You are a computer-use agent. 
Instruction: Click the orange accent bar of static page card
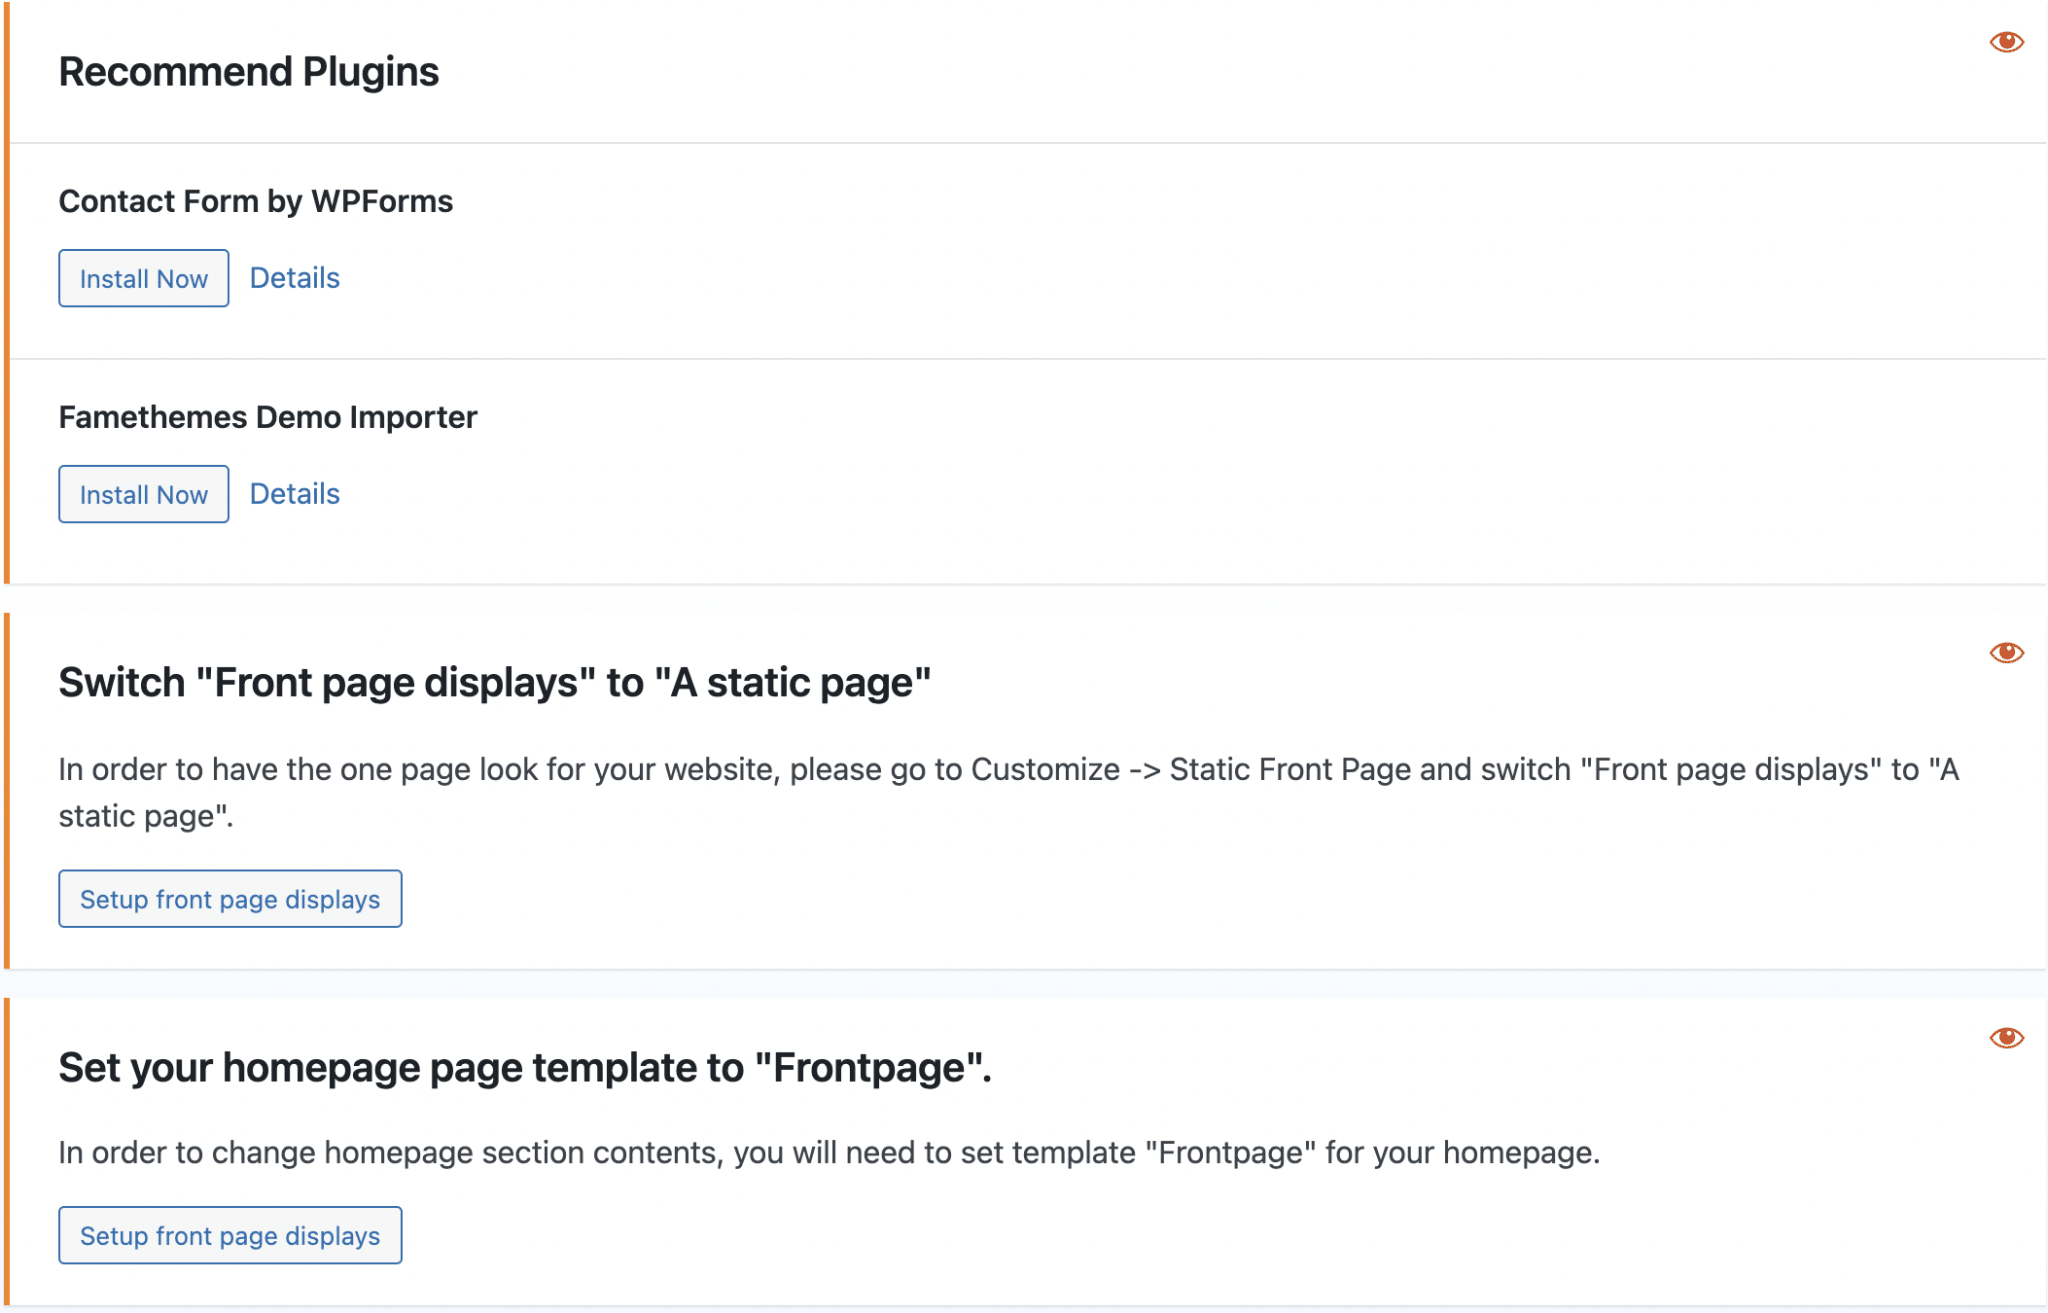click(x=7, y=790)
